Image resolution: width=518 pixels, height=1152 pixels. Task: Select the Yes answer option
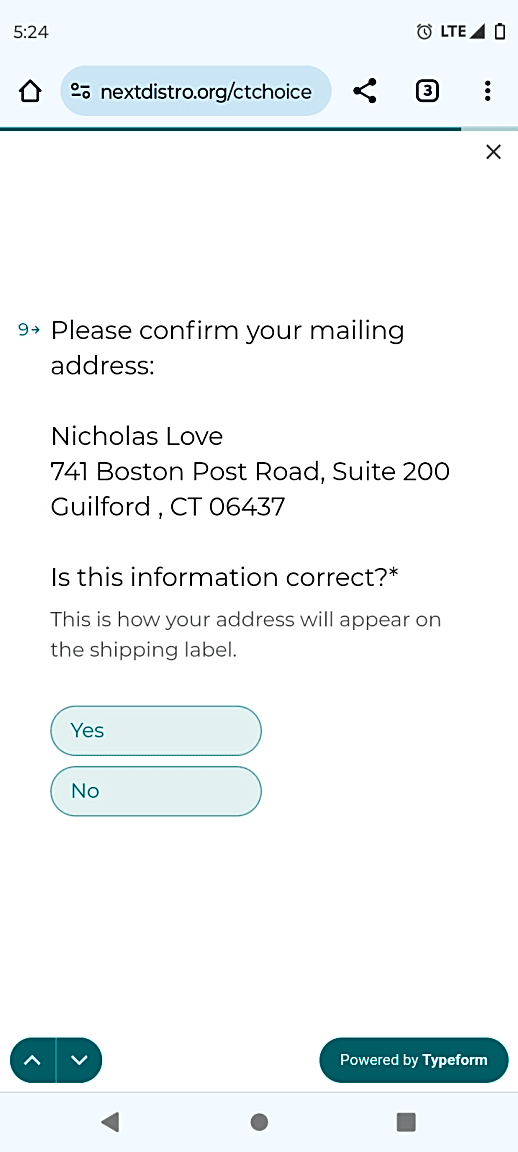156,730
